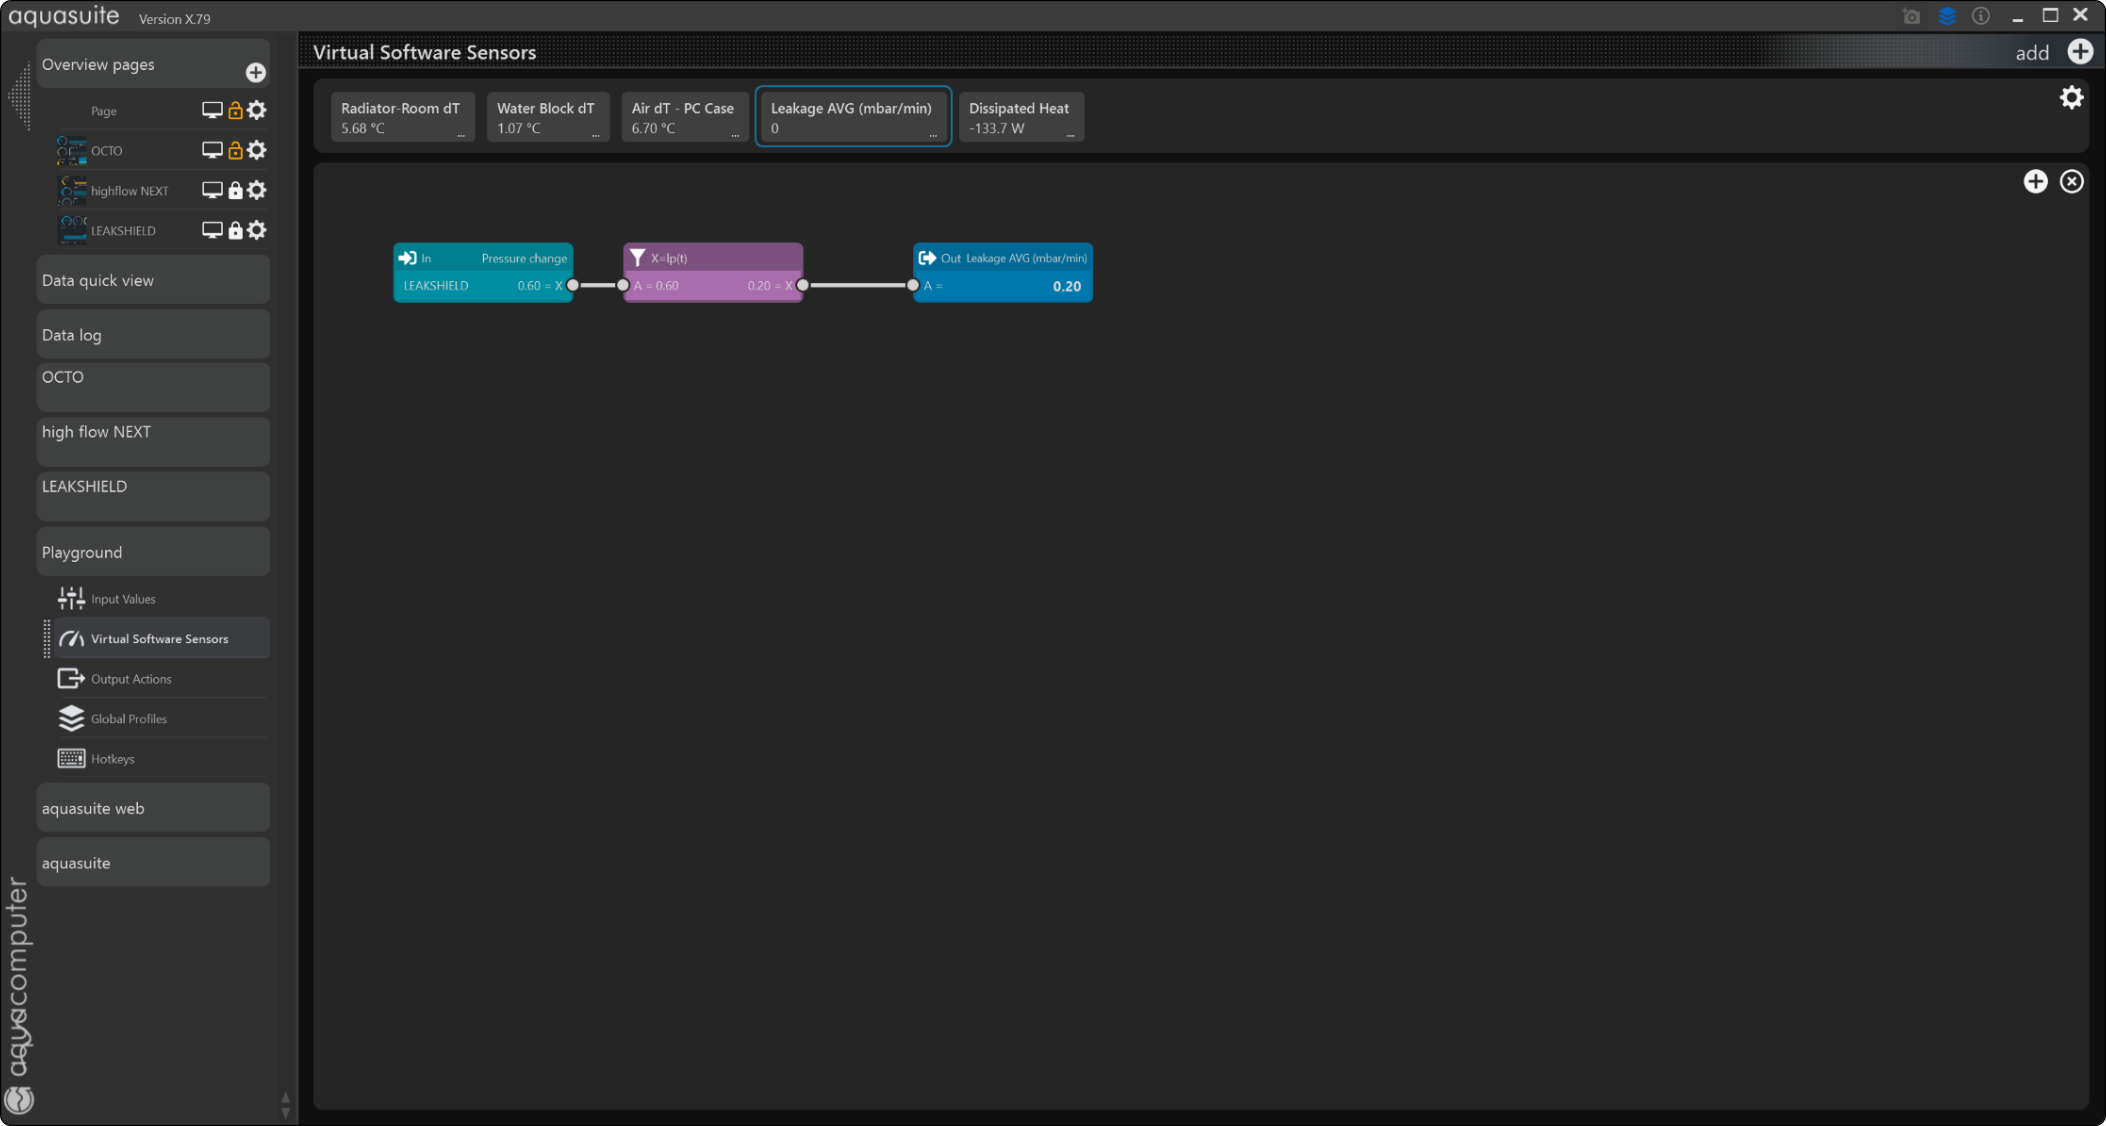Open Output Actions in Playground

click(131, 679)
